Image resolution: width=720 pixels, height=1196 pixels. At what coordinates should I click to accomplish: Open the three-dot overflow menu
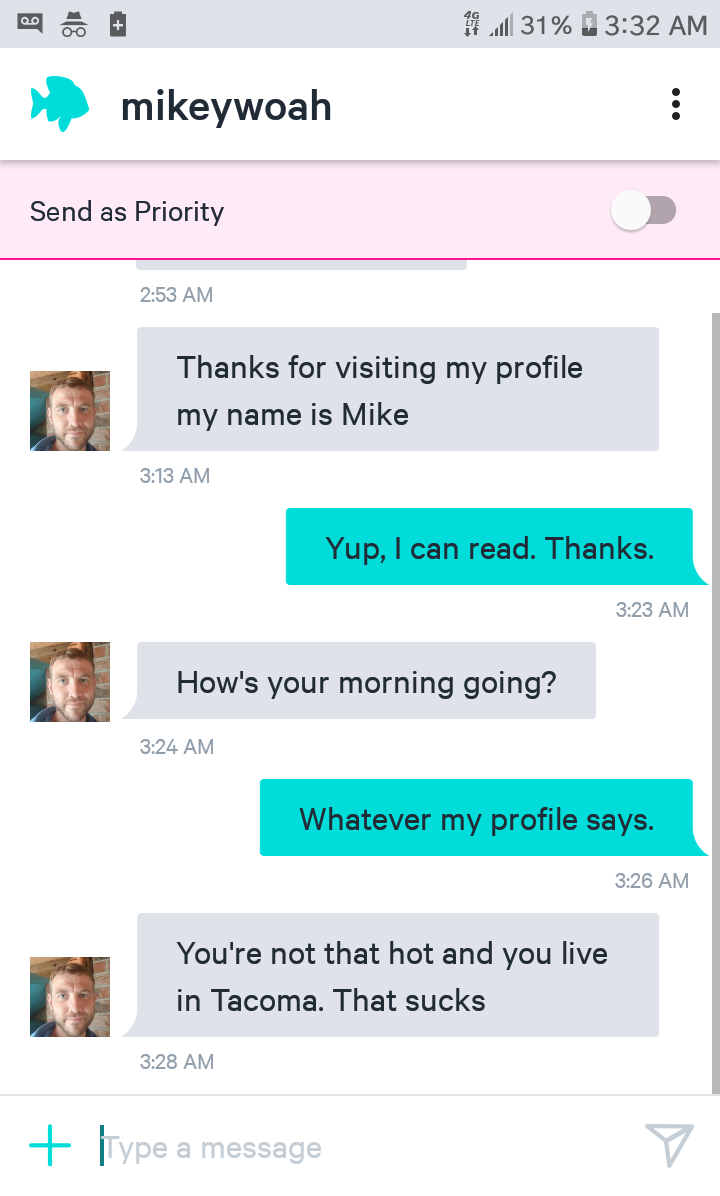[676, 104]
